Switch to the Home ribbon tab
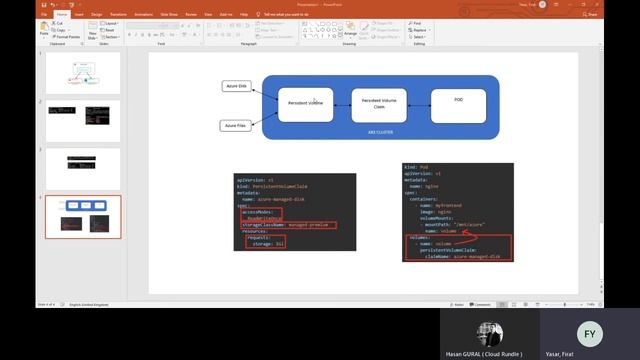 [x=62, y=14]
